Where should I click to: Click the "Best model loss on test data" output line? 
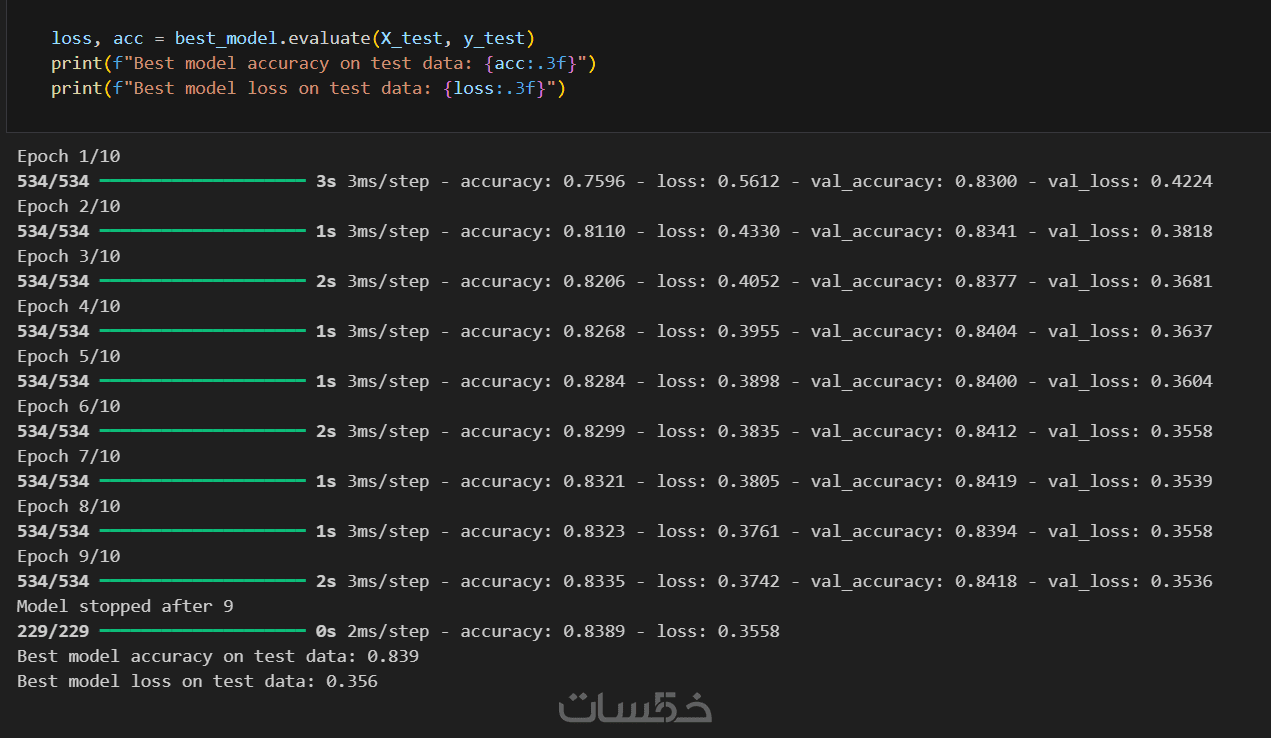(197, 681)
